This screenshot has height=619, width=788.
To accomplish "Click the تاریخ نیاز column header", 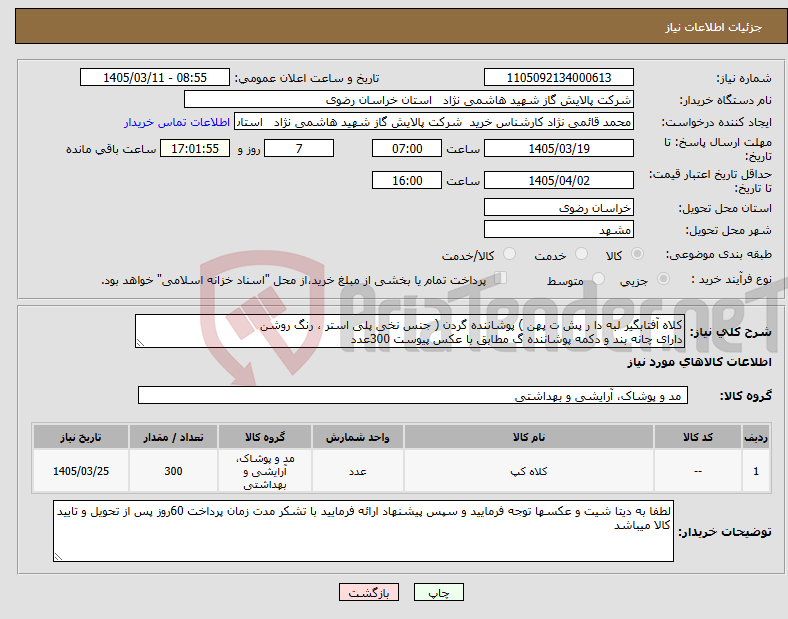I will (x=81, y=437).
